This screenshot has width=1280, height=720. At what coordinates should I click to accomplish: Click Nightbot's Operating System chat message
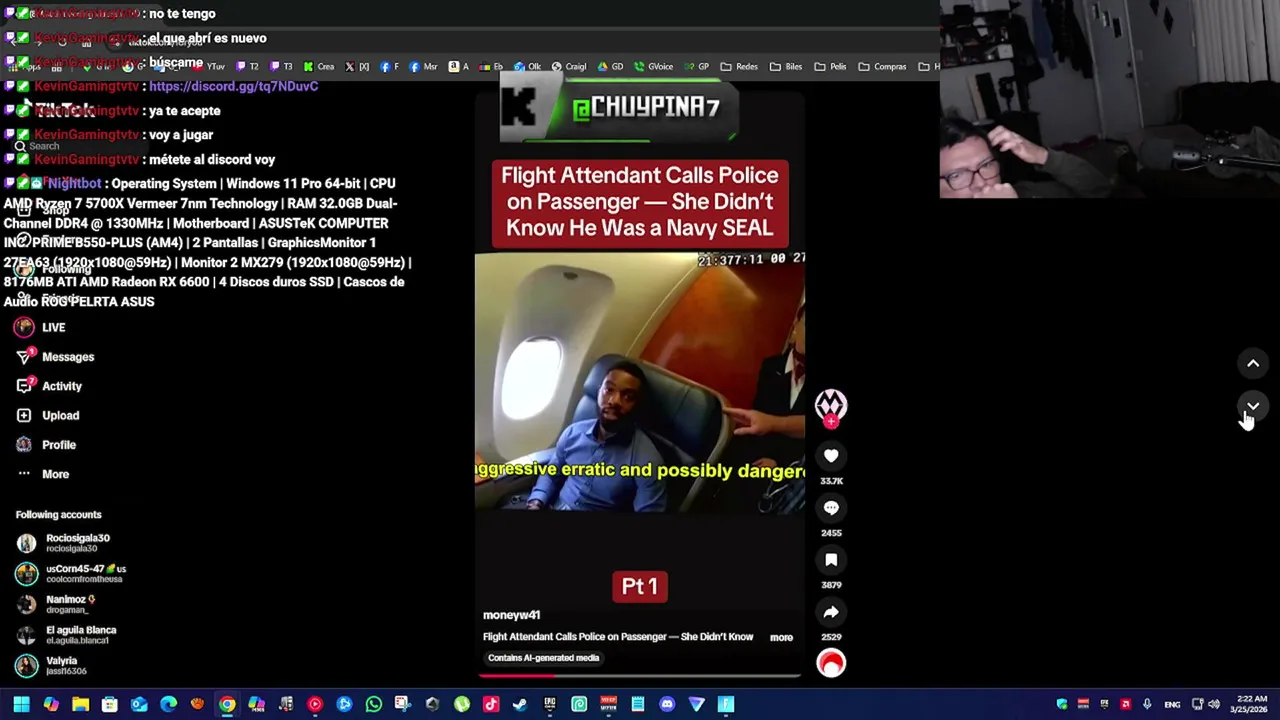pos(207,242)
